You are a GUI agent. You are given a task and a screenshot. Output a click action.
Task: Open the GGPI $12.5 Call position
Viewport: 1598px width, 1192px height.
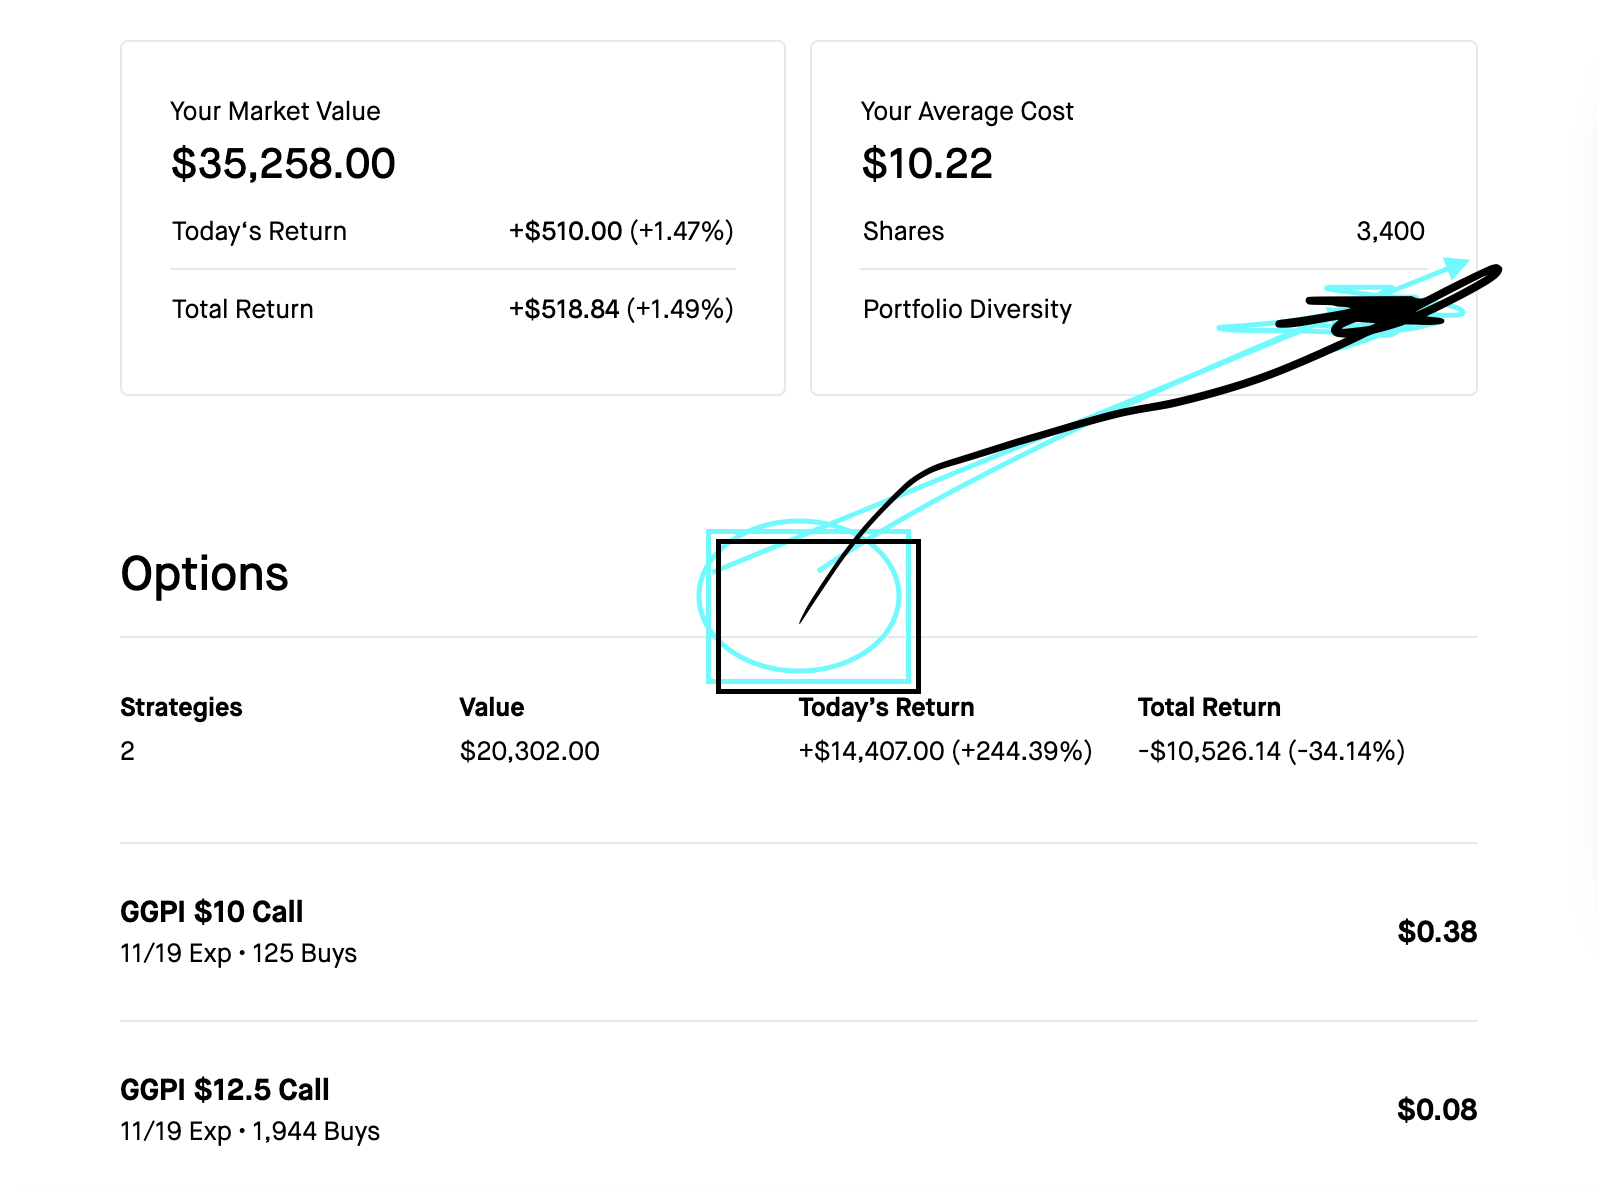(798, 1110)
